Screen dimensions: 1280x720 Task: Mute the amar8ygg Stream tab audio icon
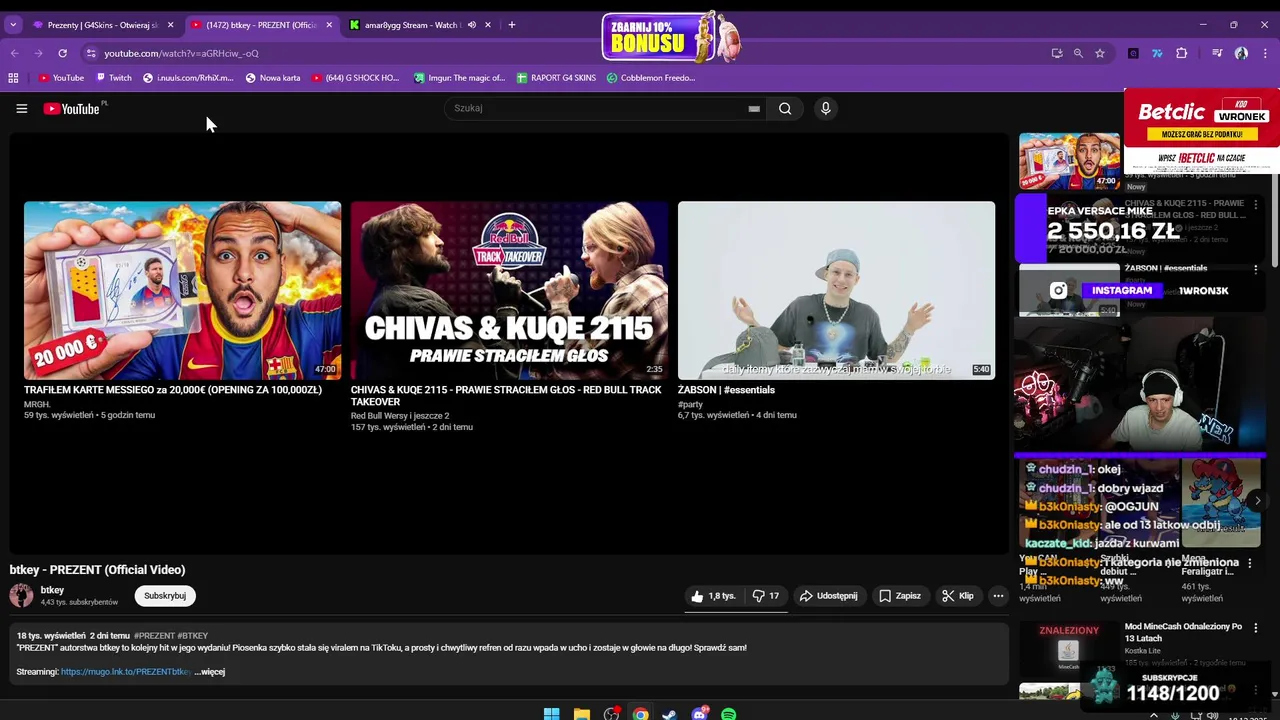(471, 25)
